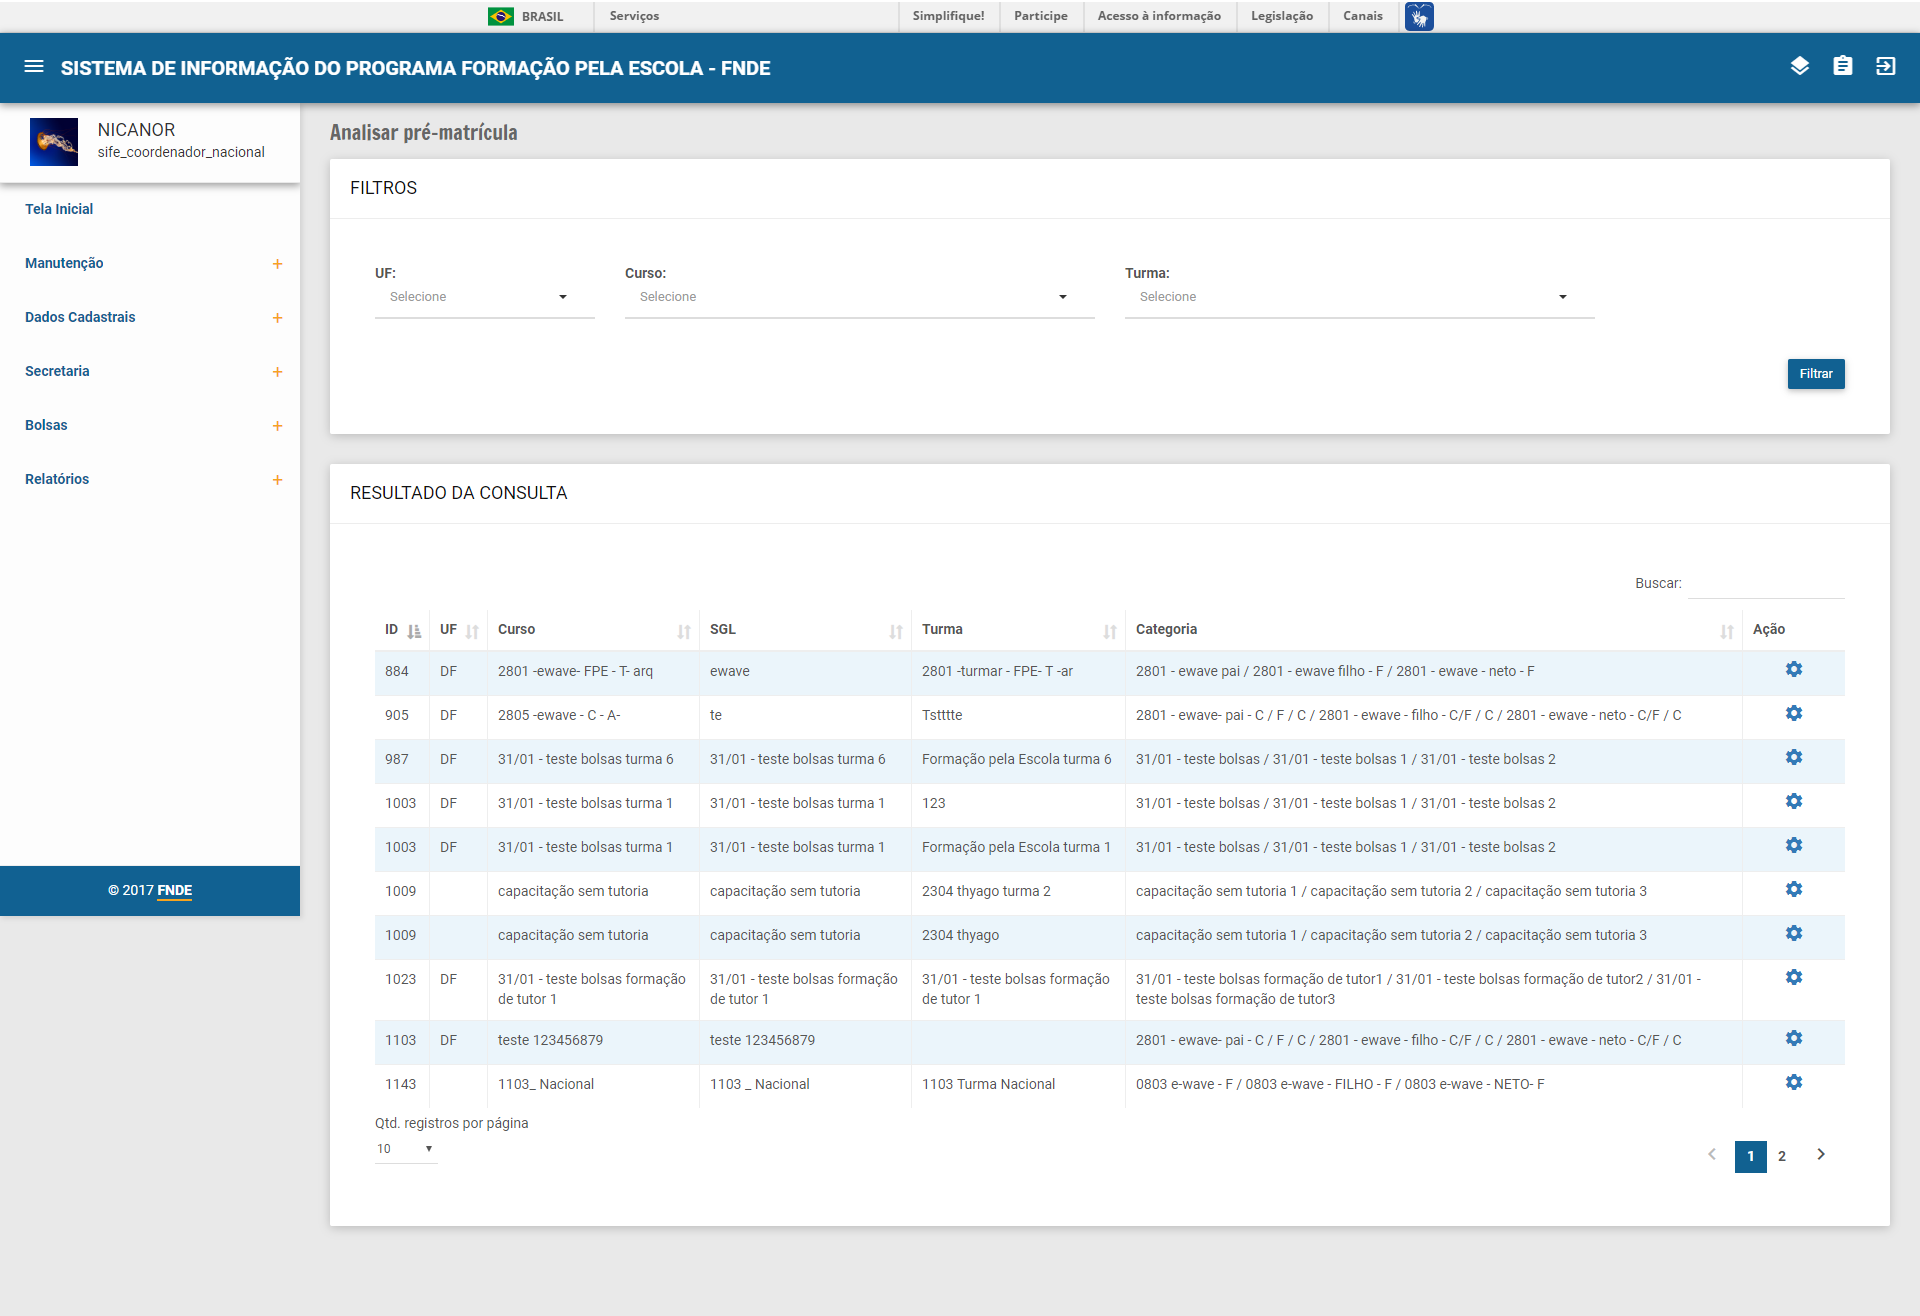Click the gear action for row 1143
1920x1316 pixels.
coord(1793,1083)
